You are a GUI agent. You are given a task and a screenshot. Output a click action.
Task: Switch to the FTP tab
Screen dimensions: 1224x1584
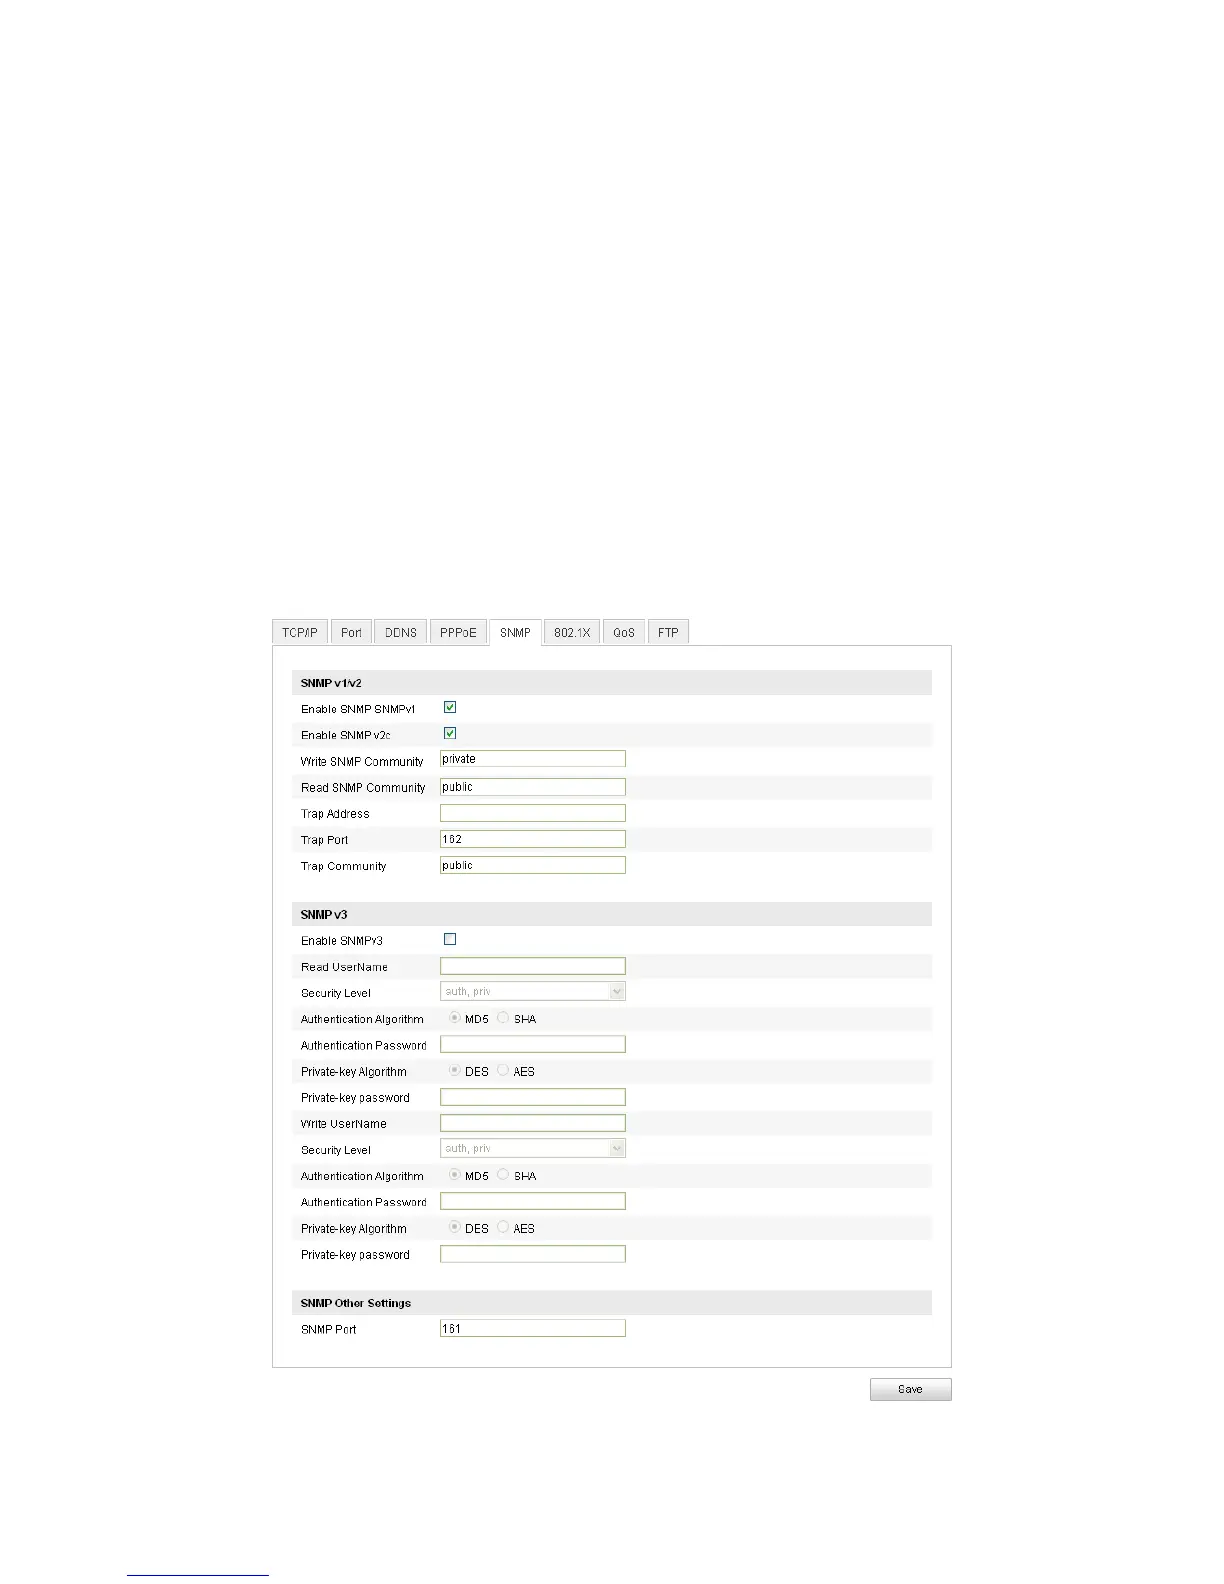[x=668, y=633]
